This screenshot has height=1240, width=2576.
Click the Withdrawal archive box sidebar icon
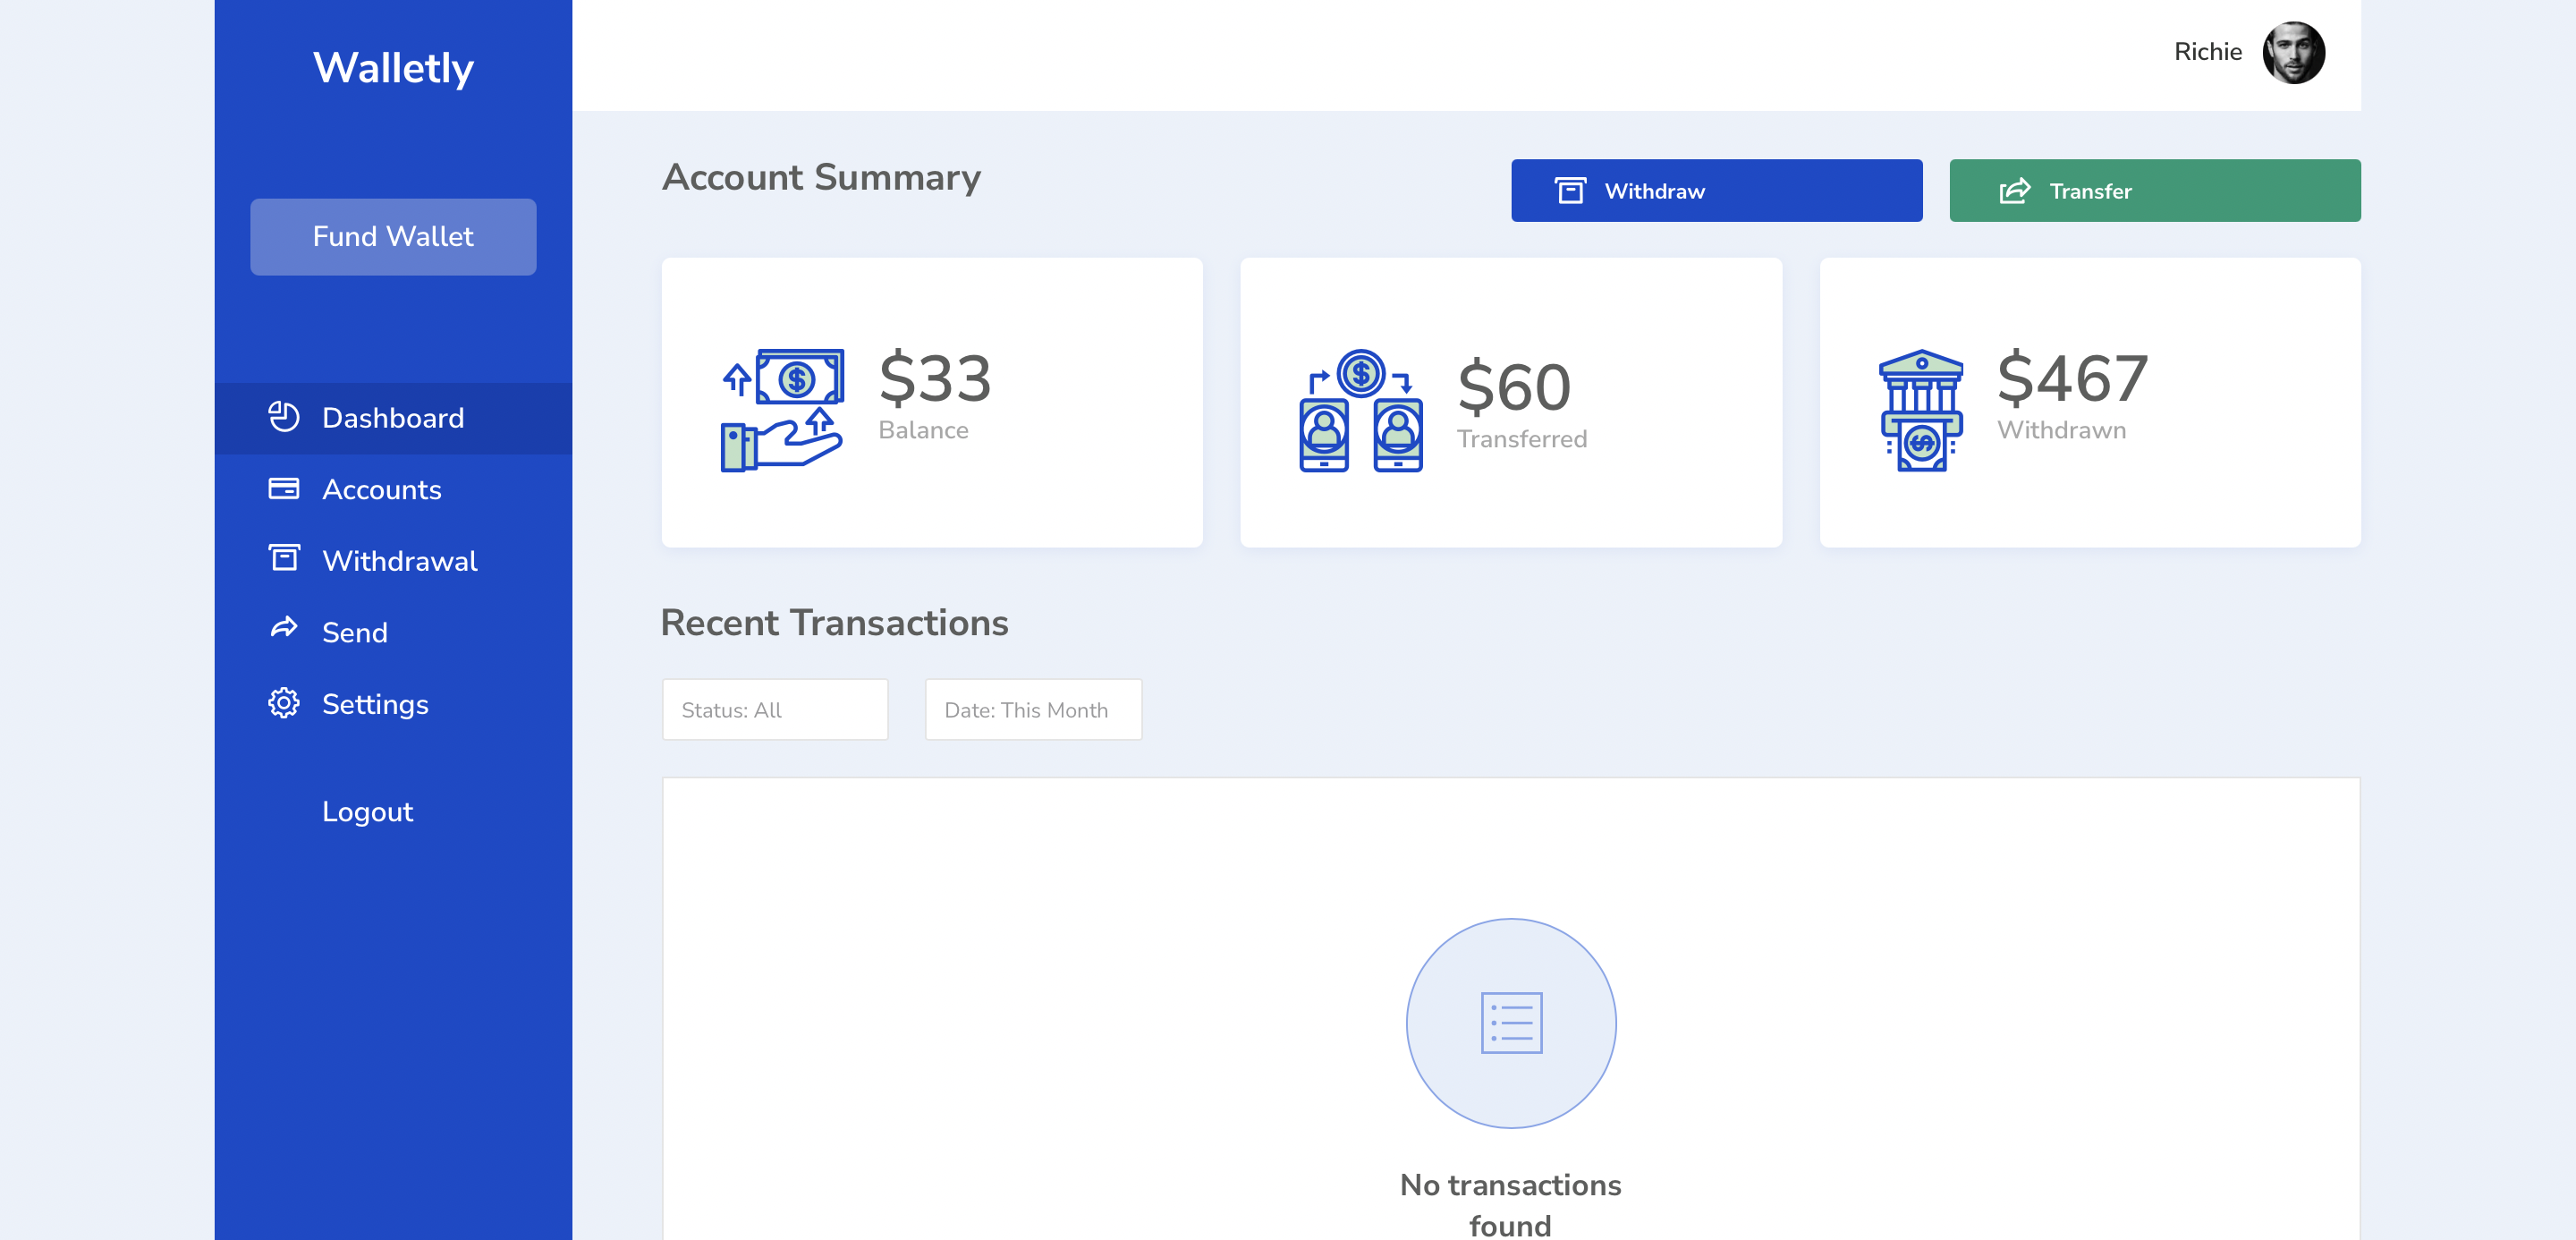click(x=283, y=559)
